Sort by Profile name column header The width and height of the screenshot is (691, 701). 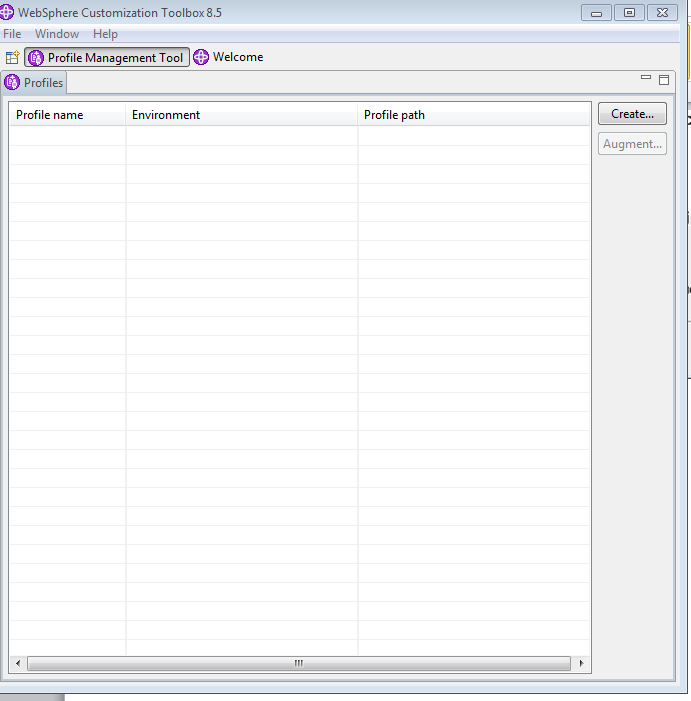tap(67, 115)
